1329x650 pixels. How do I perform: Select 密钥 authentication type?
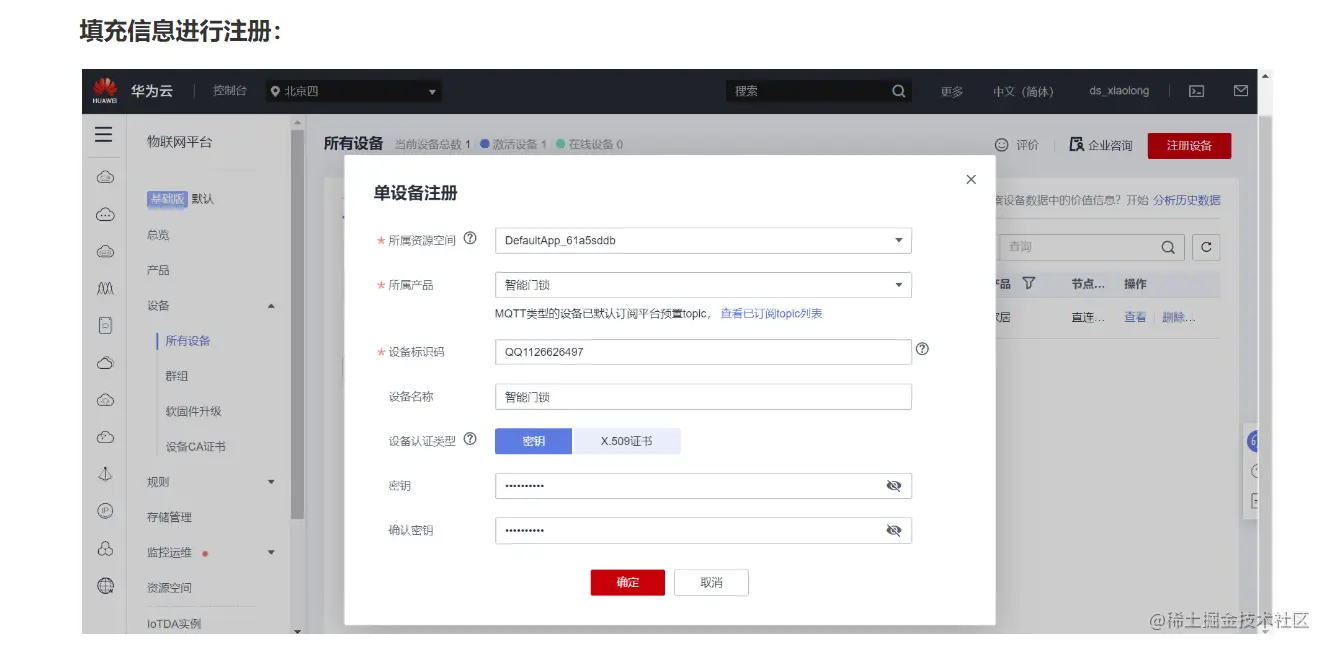coord(534,441)
